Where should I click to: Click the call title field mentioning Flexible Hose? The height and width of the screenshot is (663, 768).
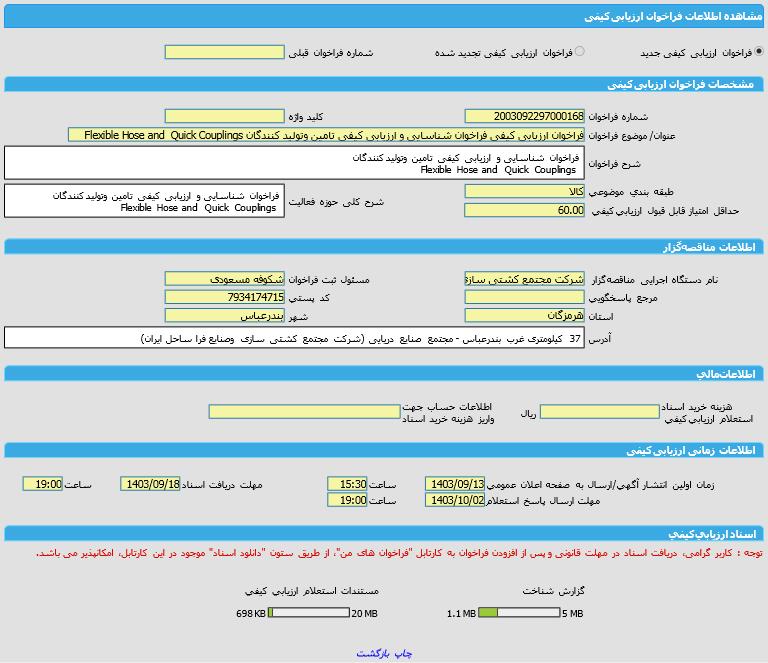tap(326, 135)
